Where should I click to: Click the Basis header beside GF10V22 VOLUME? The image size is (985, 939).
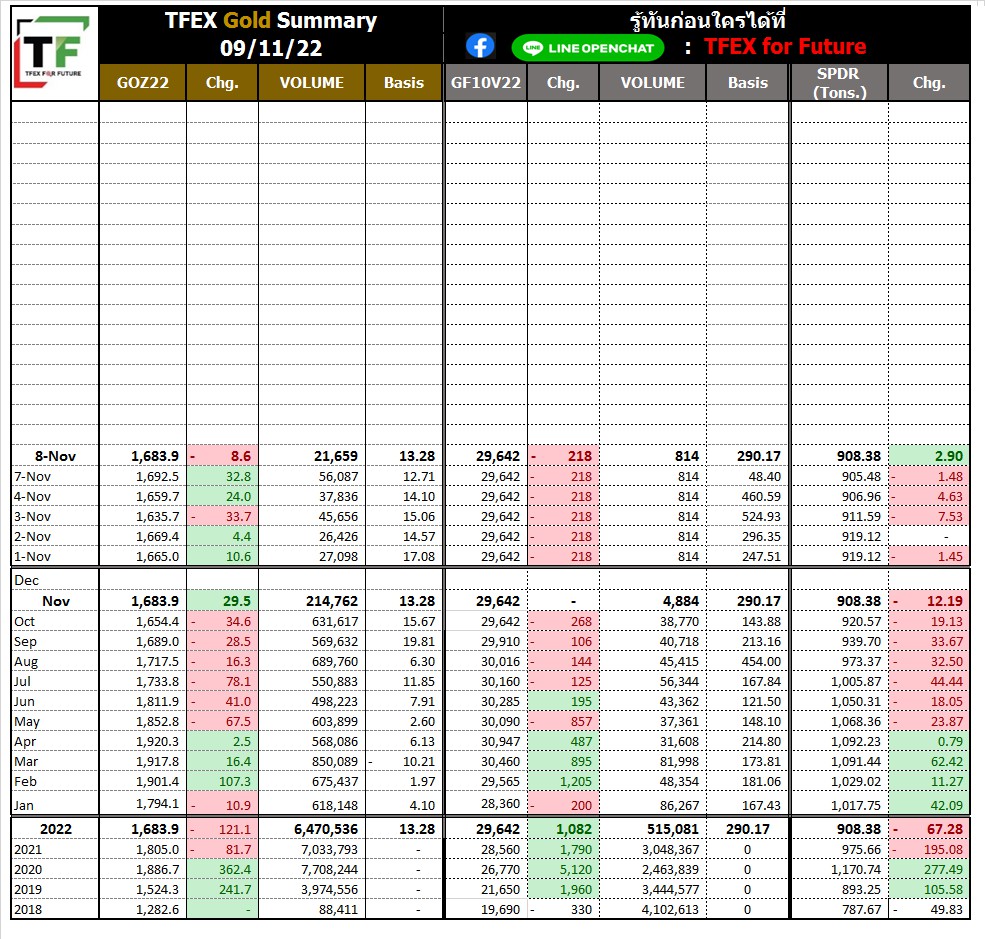748,82
